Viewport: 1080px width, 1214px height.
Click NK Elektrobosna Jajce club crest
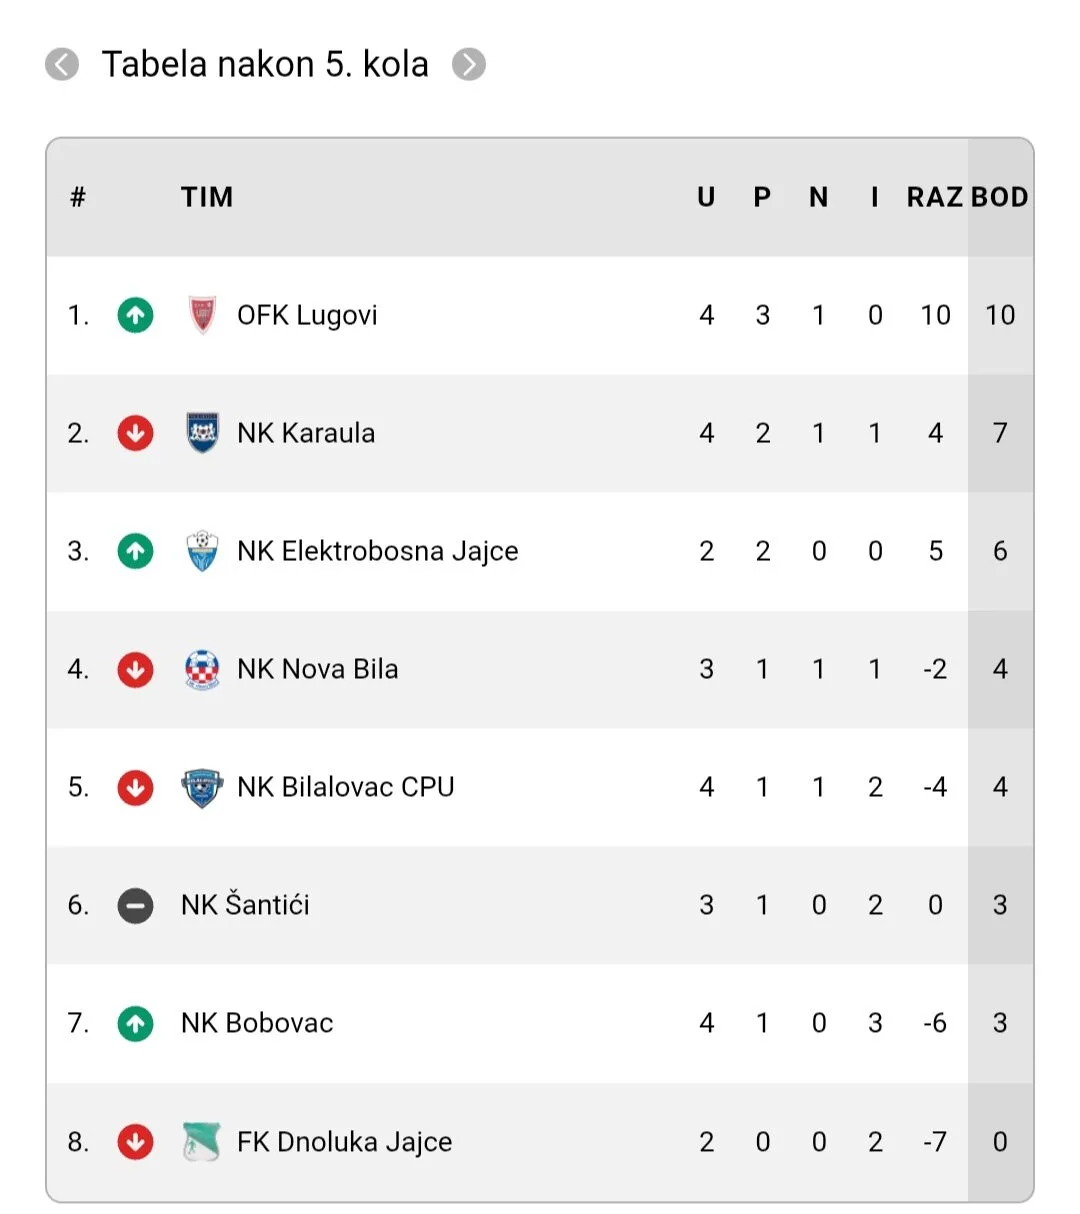[202, 551]
